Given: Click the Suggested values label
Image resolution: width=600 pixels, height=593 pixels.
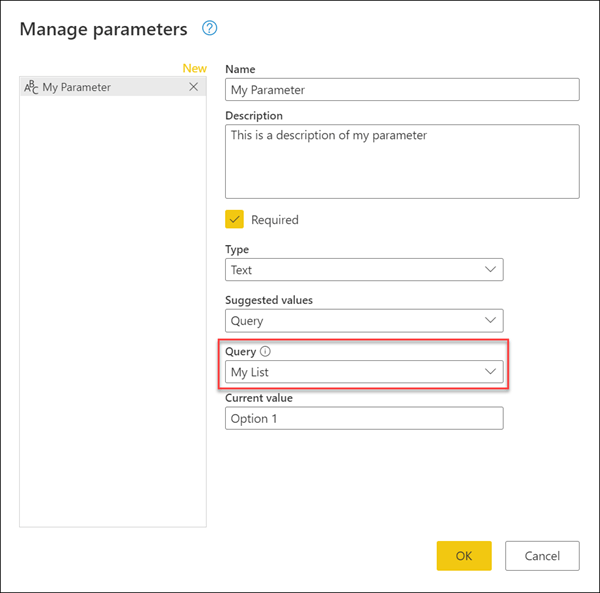Looking at the screenshot, I should click(x=269, y=300).
